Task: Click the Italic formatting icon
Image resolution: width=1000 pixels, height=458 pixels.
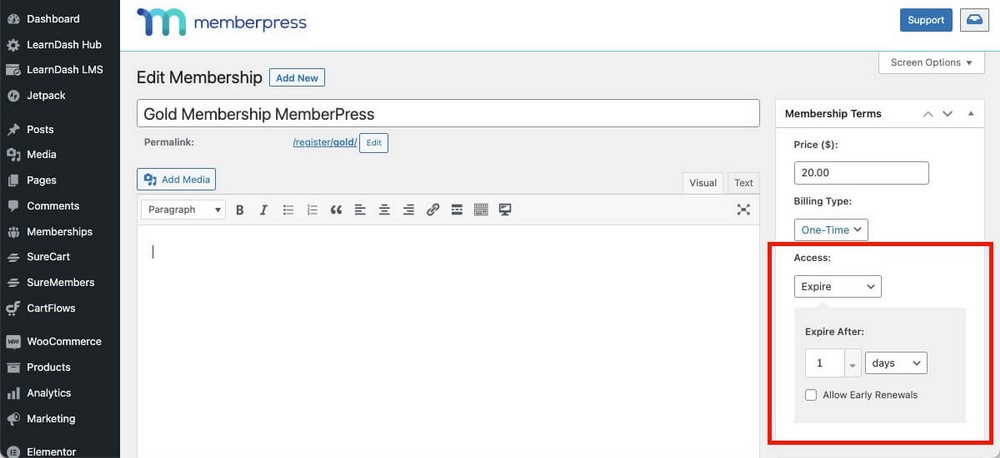Action: (x=263, y=210)
